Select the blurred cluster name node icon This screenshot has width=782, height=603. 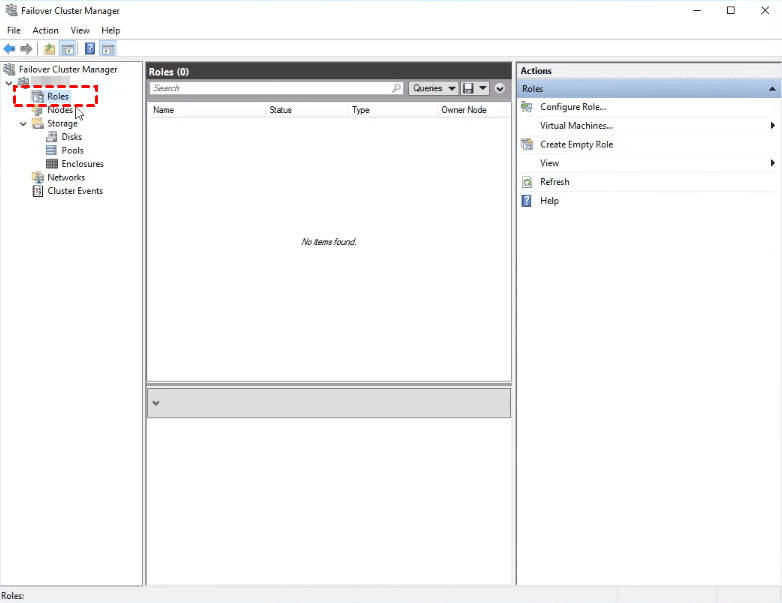[23, 82]
